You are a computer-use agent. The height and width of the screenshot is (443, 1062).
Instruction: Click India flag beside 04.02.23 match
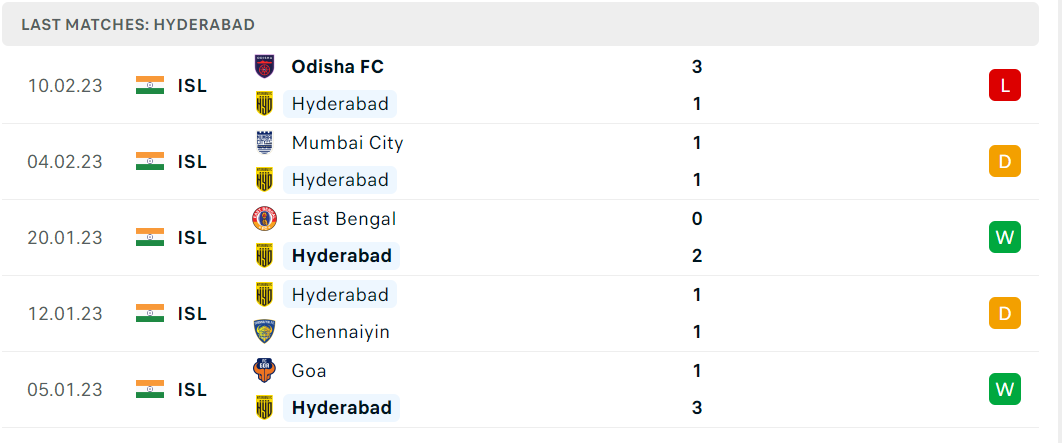[x=150, y=161]
